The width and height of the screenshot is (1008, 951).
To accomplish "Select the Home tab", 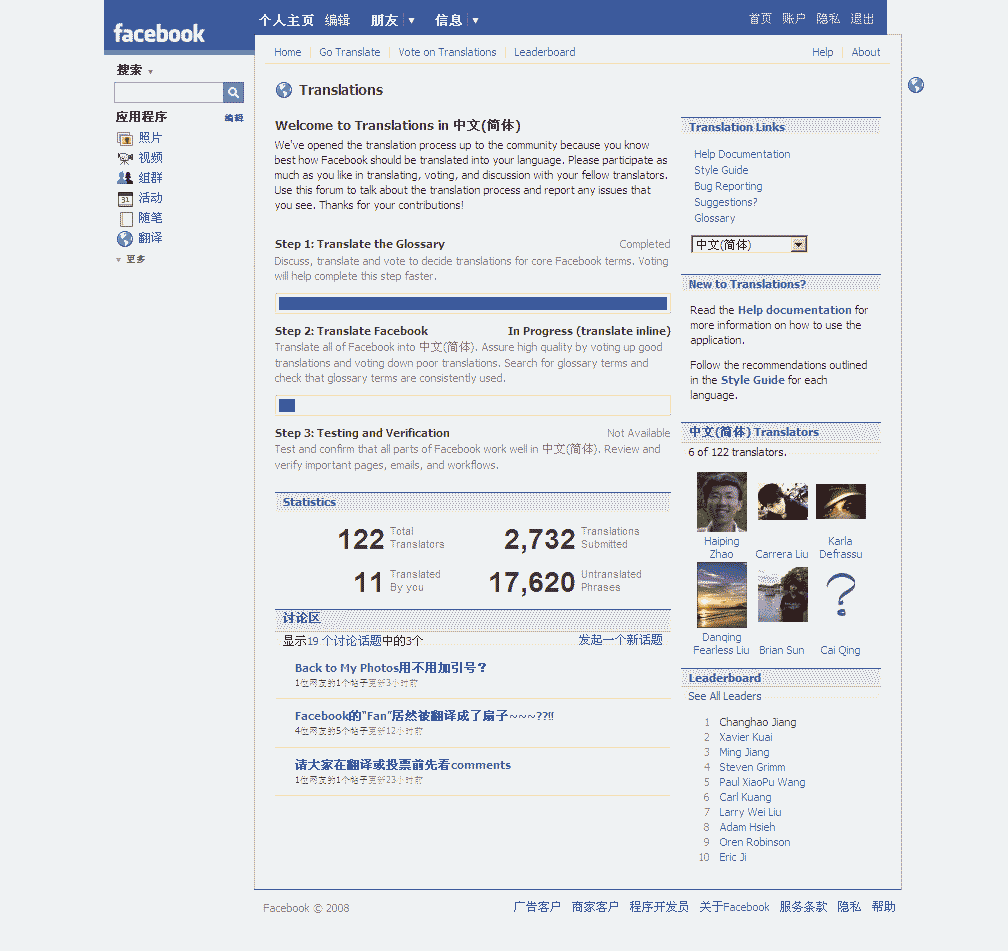I will click(287, 52).
